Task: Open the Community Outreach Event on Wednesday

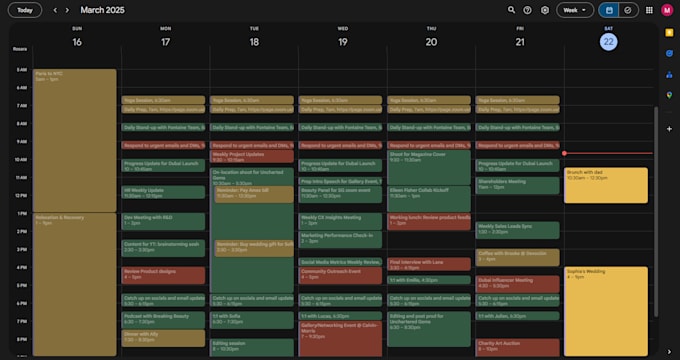Action: tap(340, 275)
